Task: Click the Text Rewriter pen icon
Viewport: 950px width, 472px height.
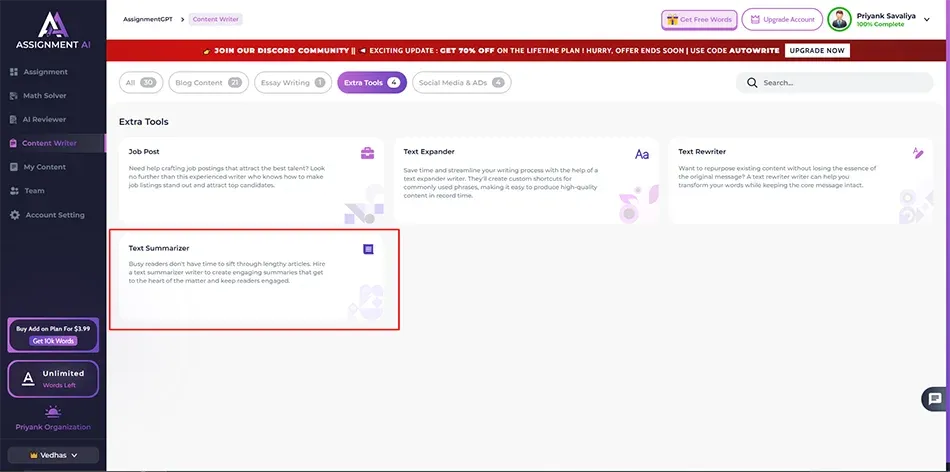Action: [x=918, y=153]
